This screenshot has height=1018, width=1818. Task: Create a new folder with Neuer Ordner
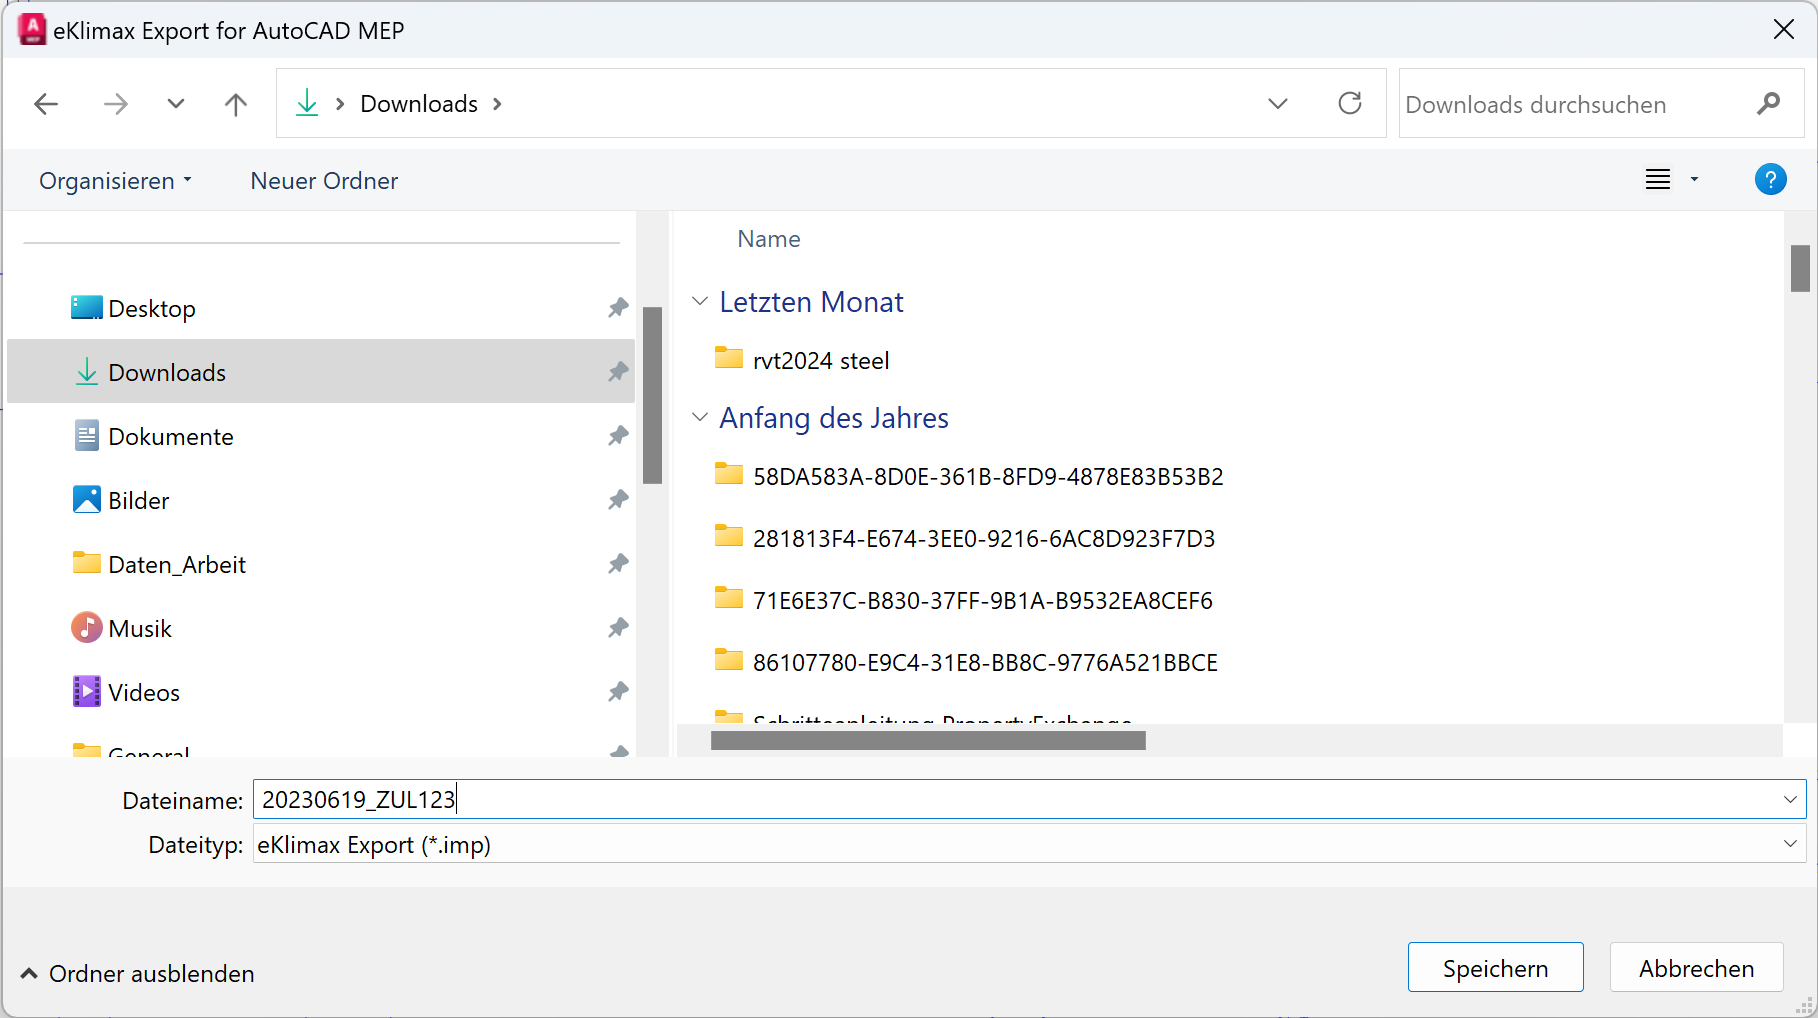point(324,181)
